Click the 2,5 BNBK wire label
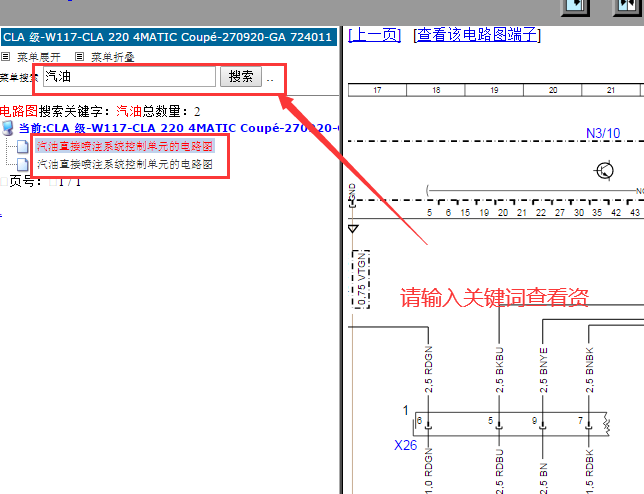644x494 pixels. (x=589, y=369)
